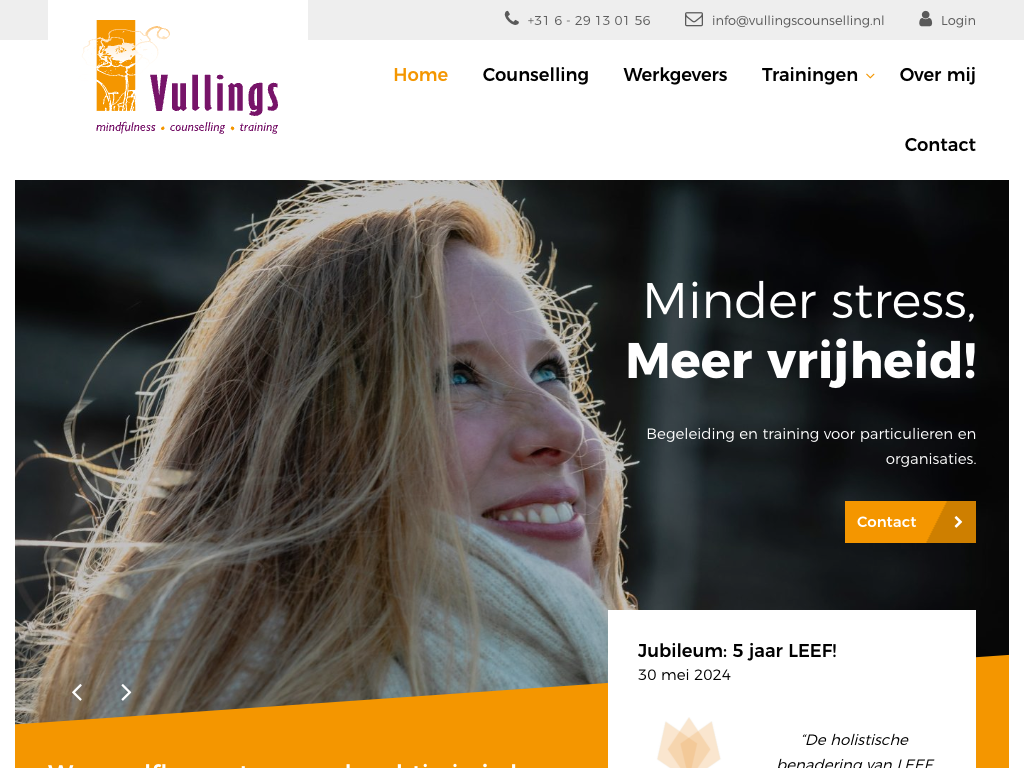Click the user Login icon
Screen dimensions: 1024x768
(925, 19)
